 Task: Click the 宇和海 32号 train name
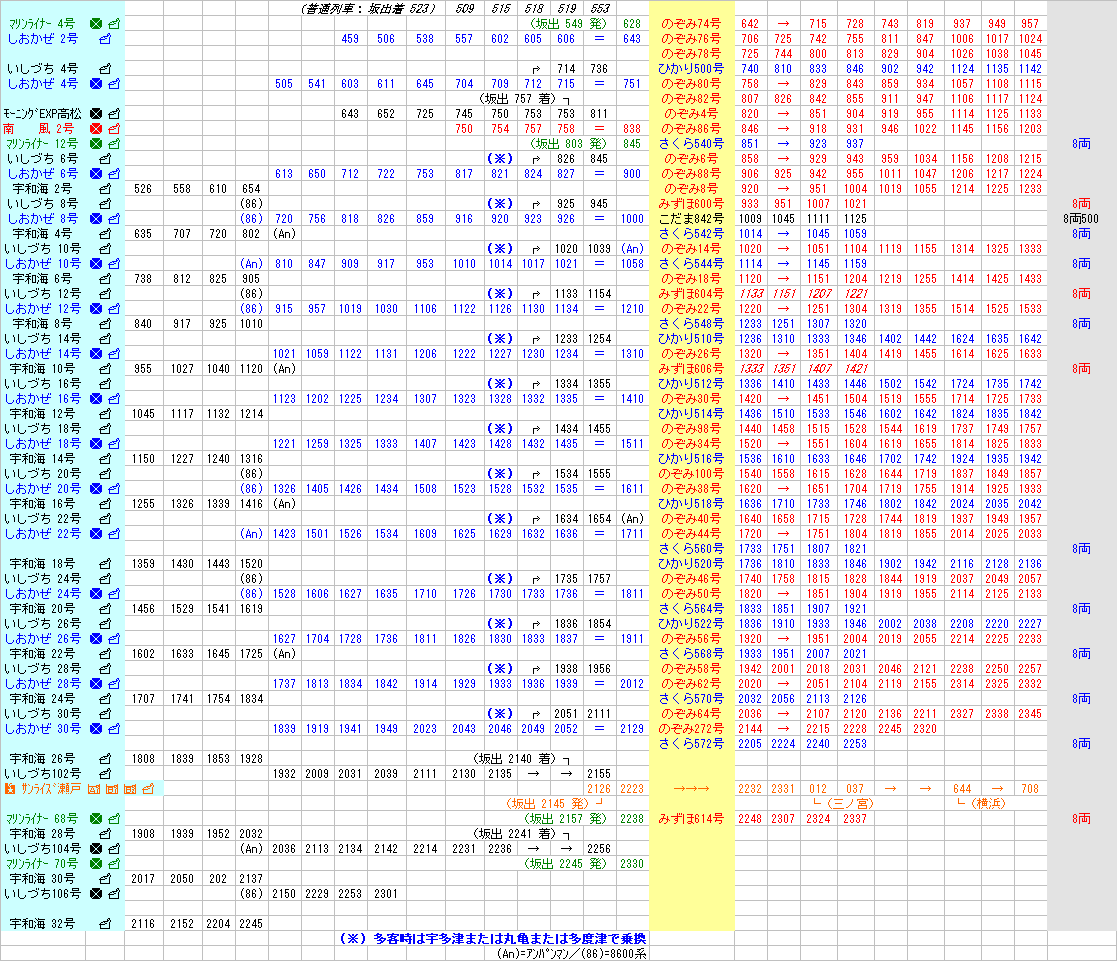click(42, 923)
